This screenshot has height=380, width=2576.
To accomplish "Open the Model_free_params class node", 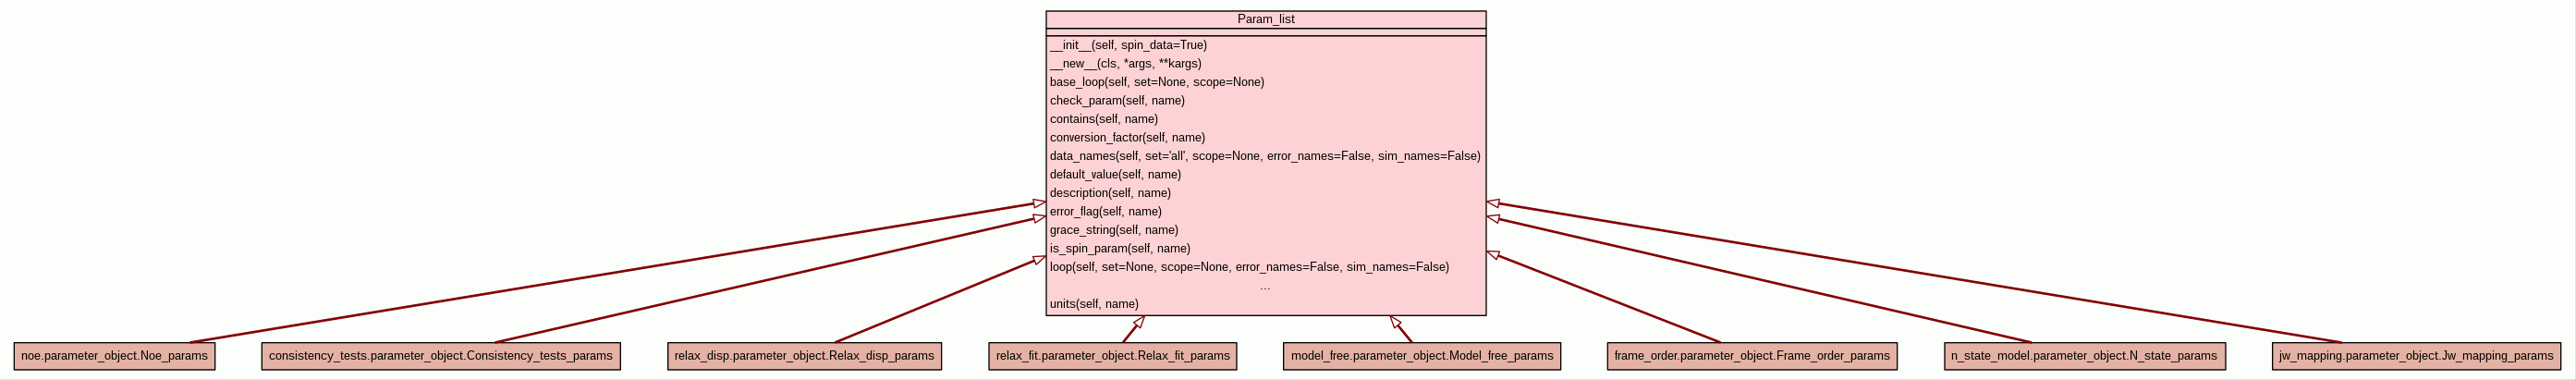I will (1421, 356).
